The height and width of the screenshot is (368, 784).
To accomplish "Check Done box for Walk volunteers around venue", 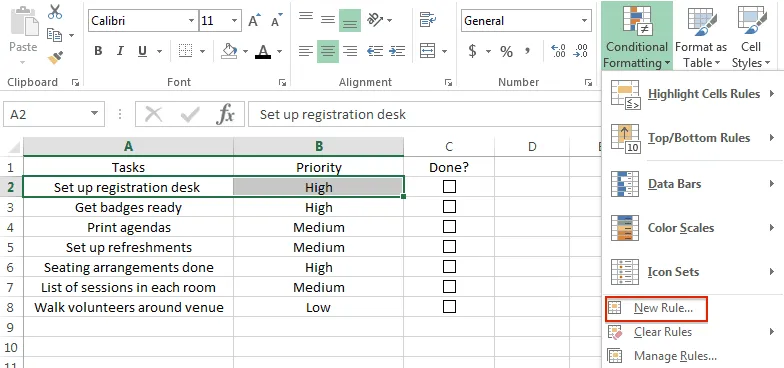I will (450, 306).
